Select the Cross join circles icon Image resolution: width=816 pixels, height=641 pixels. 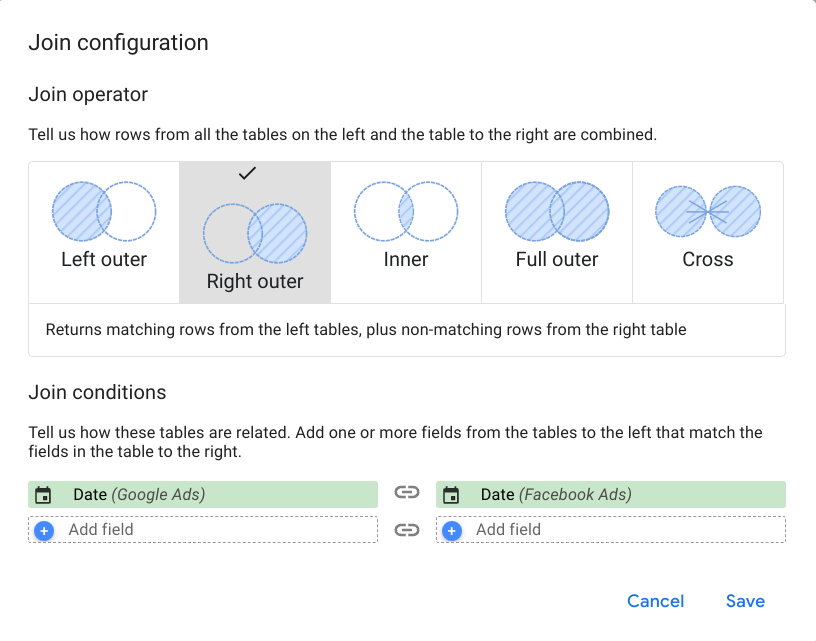[x=708, y=211]
